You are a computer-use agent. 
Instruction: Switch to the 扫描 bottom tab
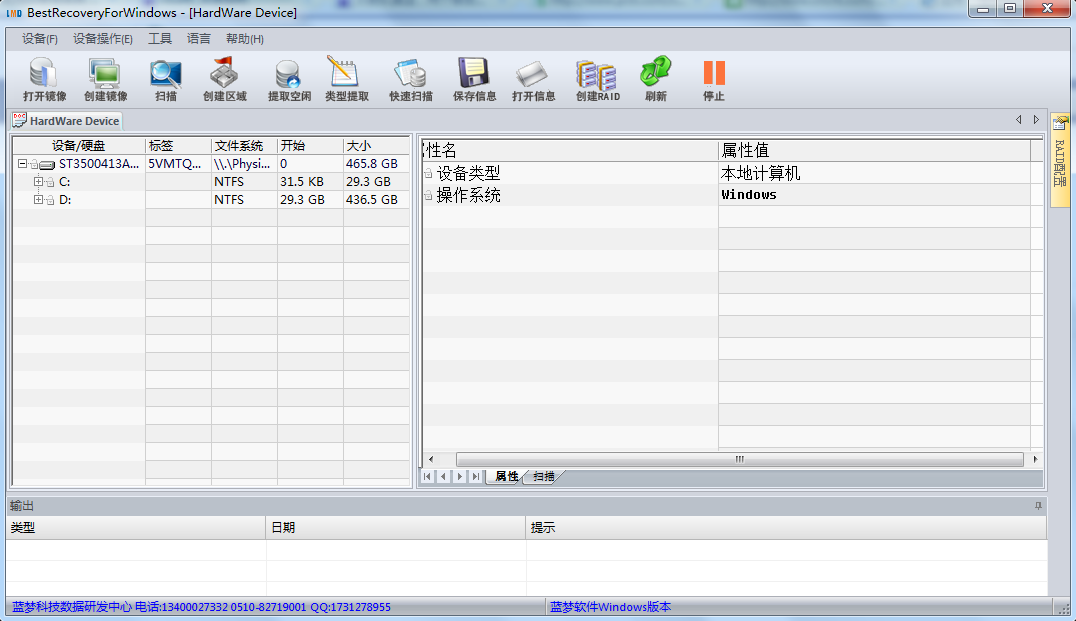(x=543, y=476)
